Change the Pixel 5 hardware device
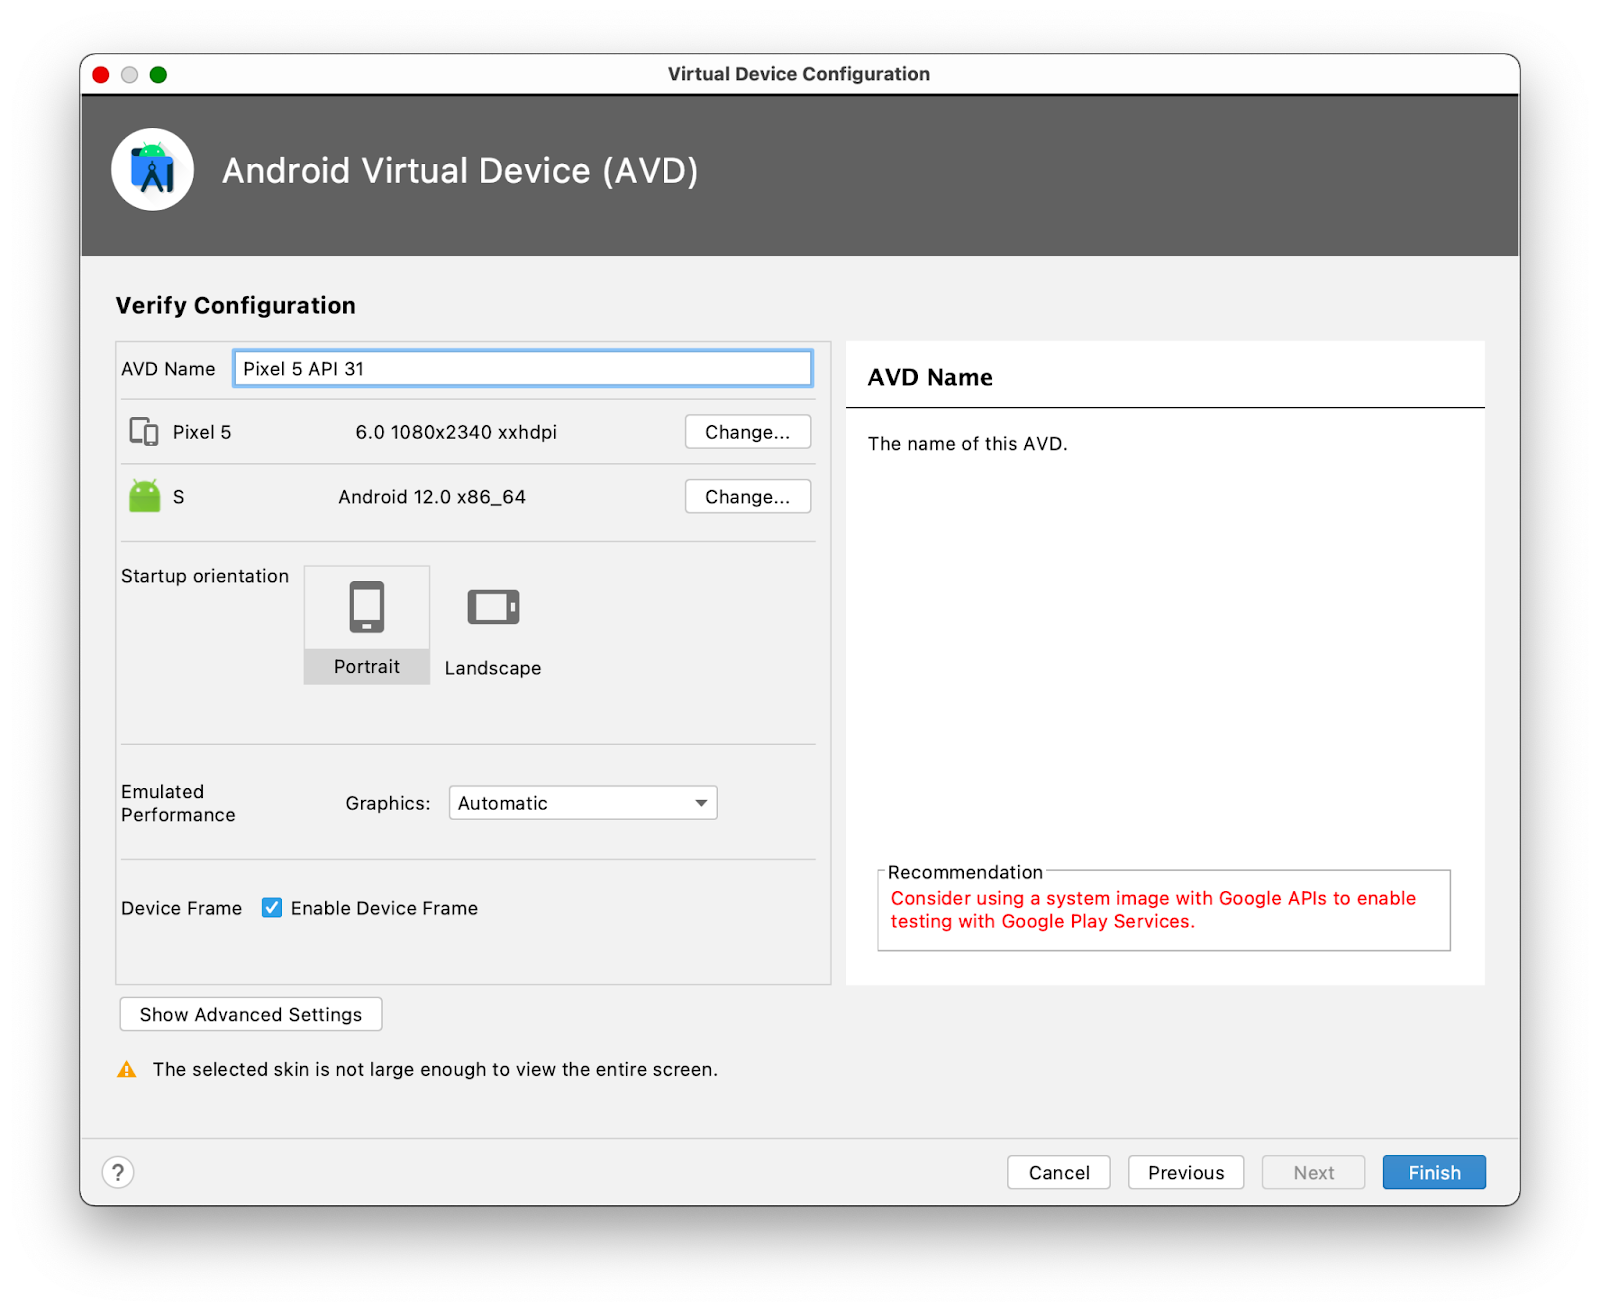Image resolution: width=1600 pixels, height=1312 pixels. [747, 432]
